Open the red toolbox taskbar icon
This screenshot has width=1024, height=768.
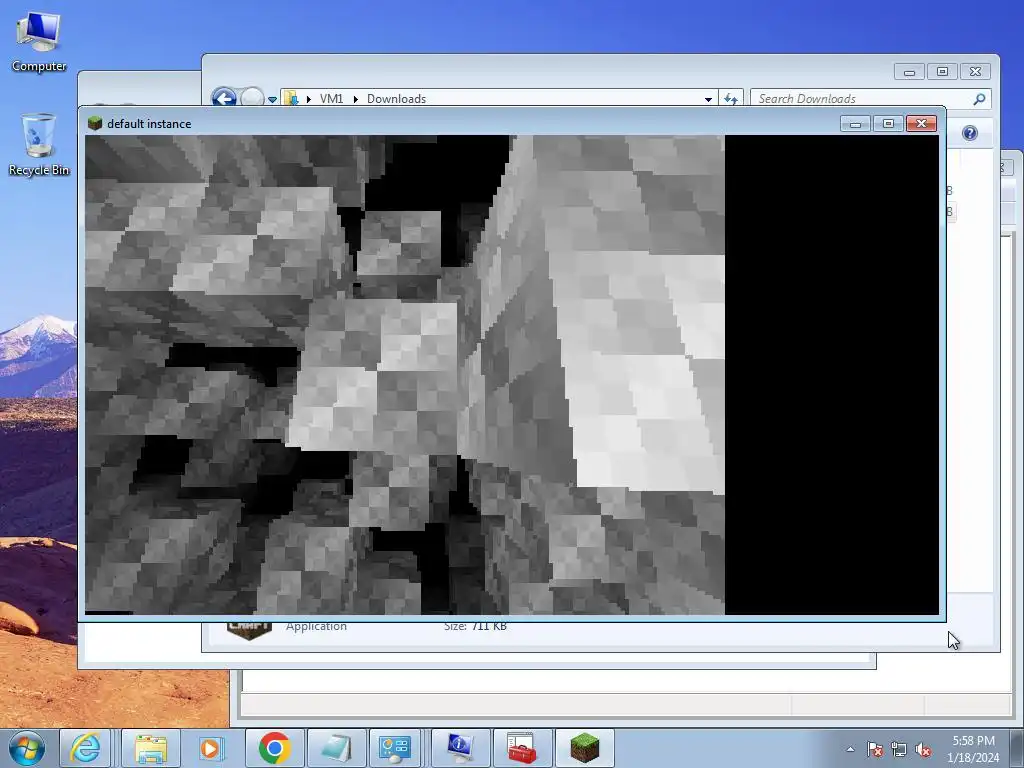522,748
